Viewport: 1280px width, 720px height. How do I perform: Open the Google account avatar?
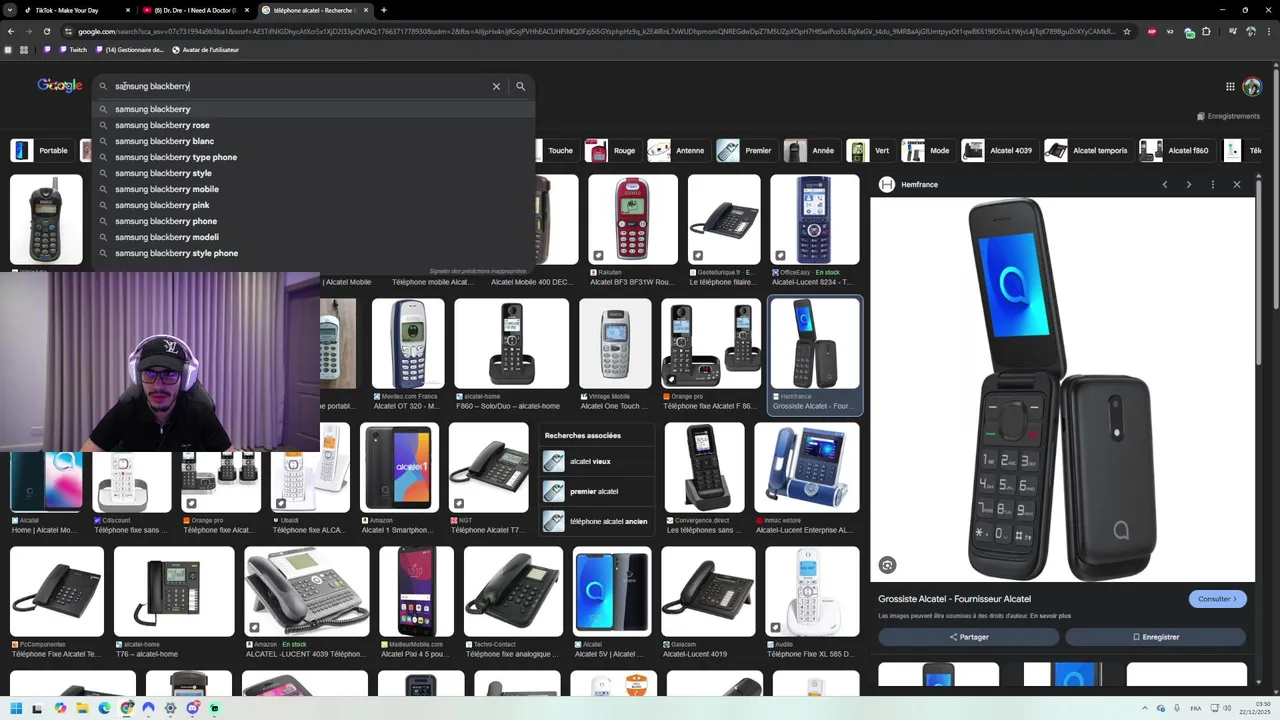1251,87
